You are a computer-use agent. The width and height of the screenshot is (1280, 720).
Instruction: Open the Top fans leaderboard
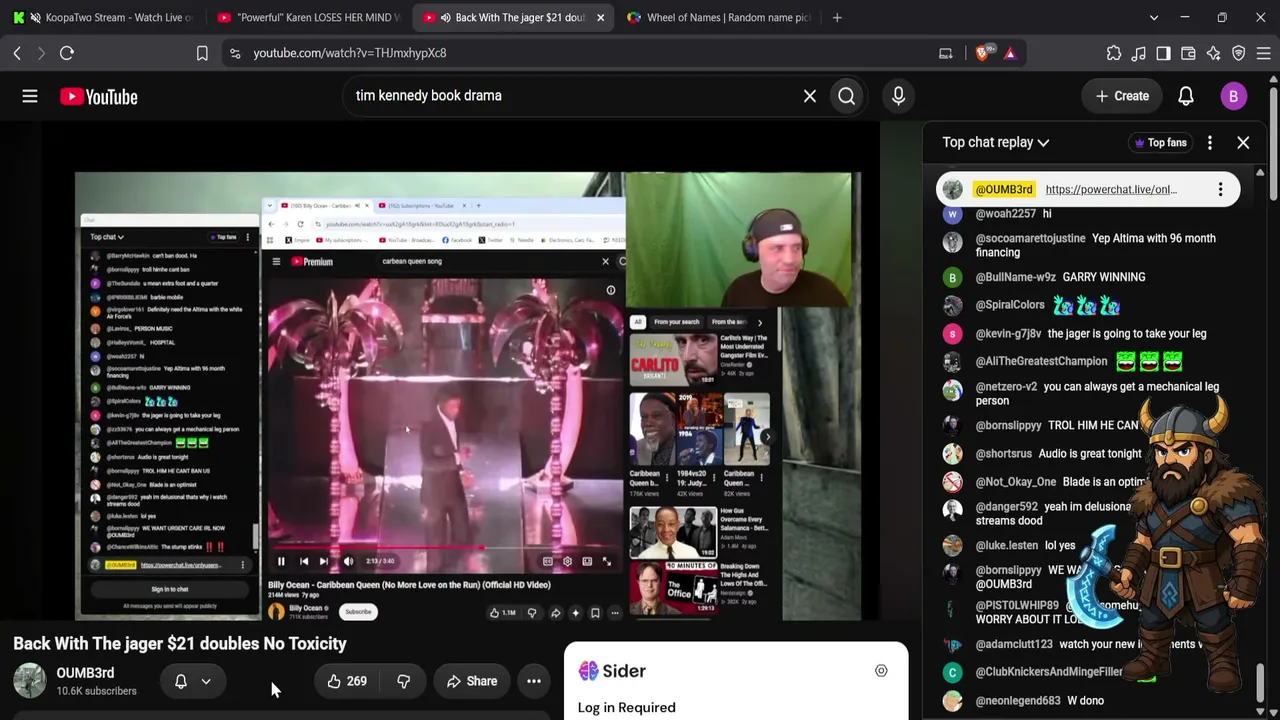(x=1159, y=143)
